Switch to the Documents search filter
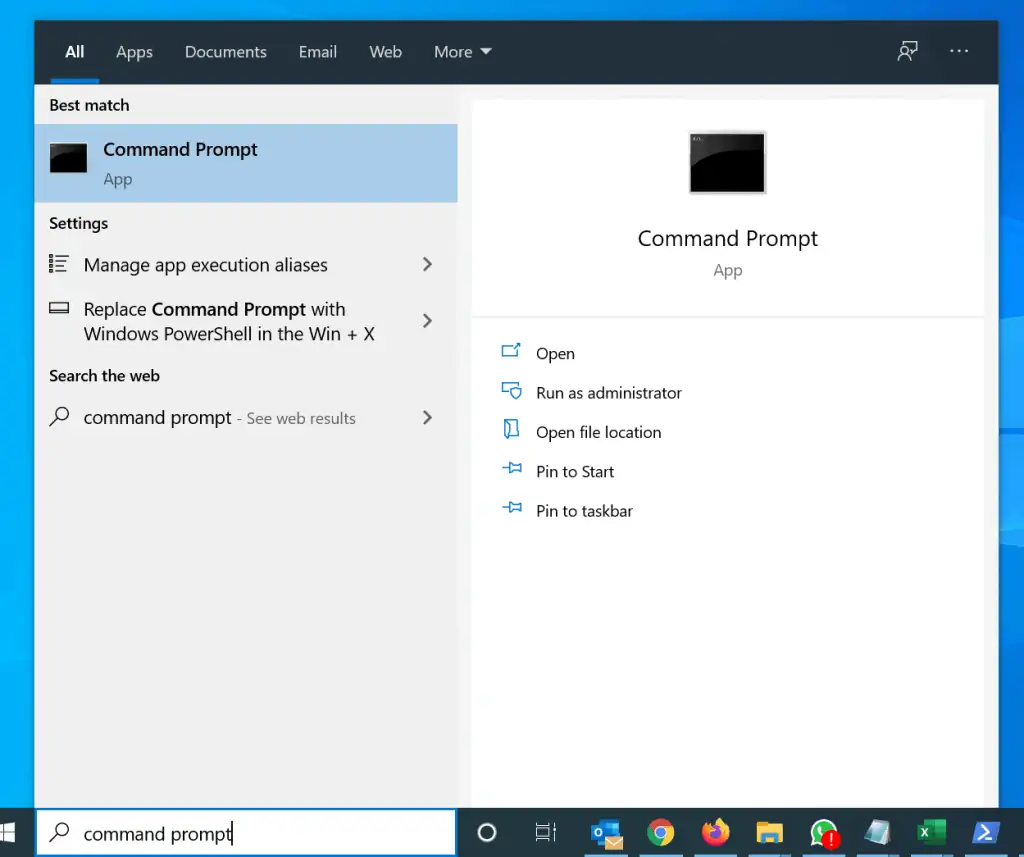1024x857 pixels. point(225,51)
